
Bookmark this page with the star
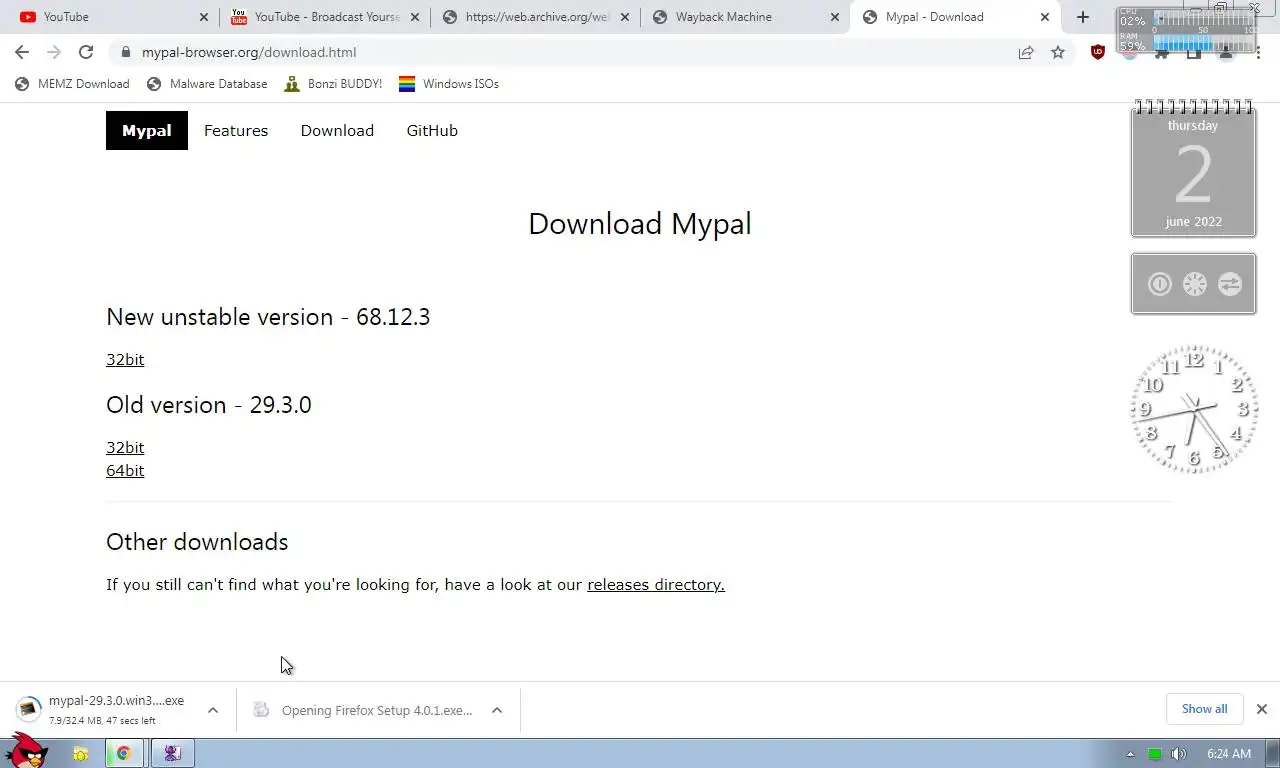(x=1058, y=52)
